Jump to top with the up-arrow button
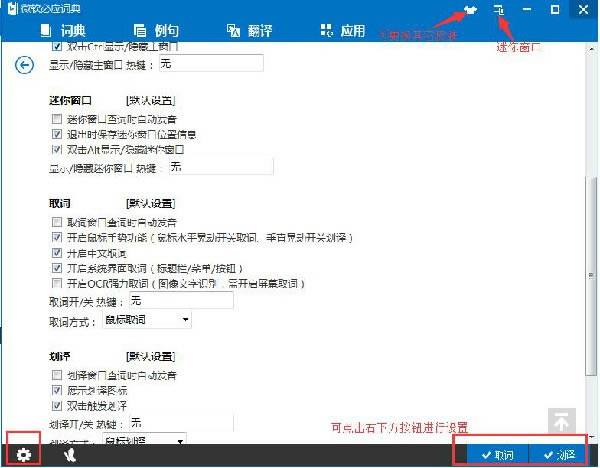This screenshot has height=468, width=600. 561,422
